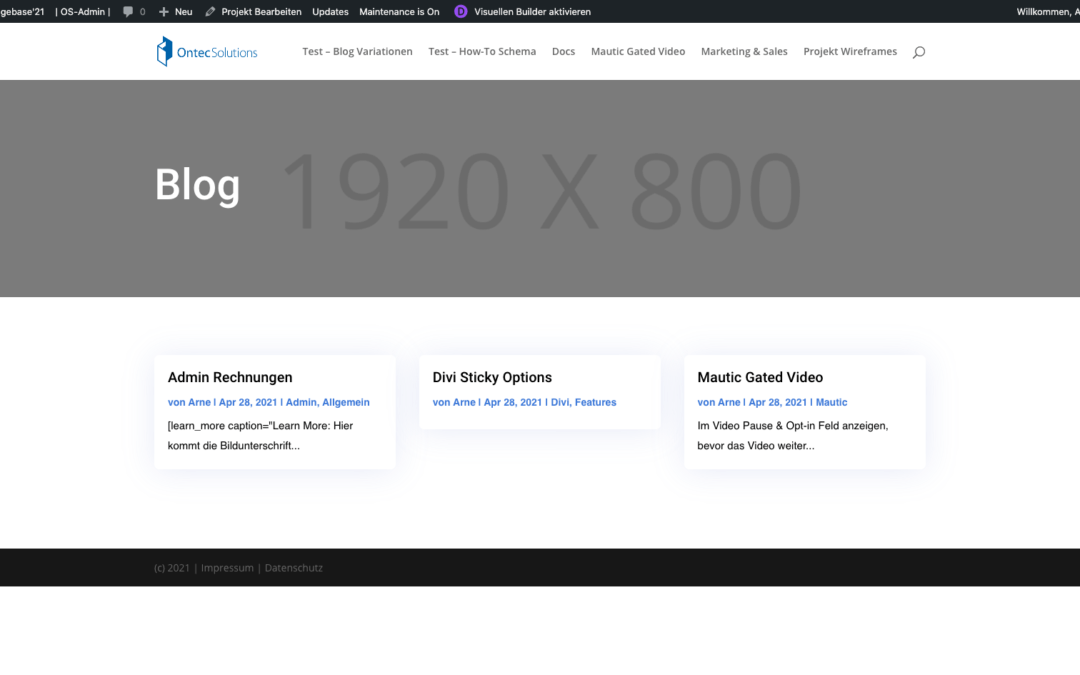Click the pencil Projekt Bearbeiten item

(253, 12)
